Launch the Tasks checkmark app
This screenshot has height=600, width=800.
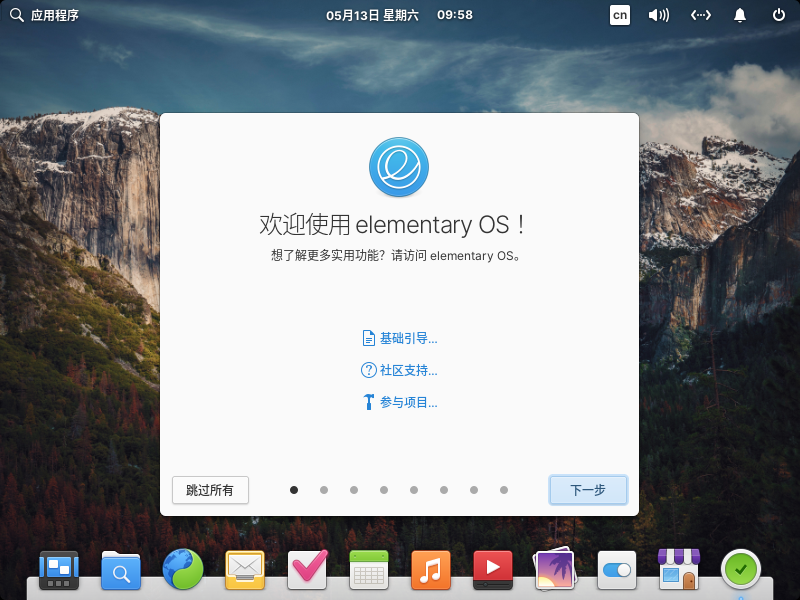pos(307,569)
